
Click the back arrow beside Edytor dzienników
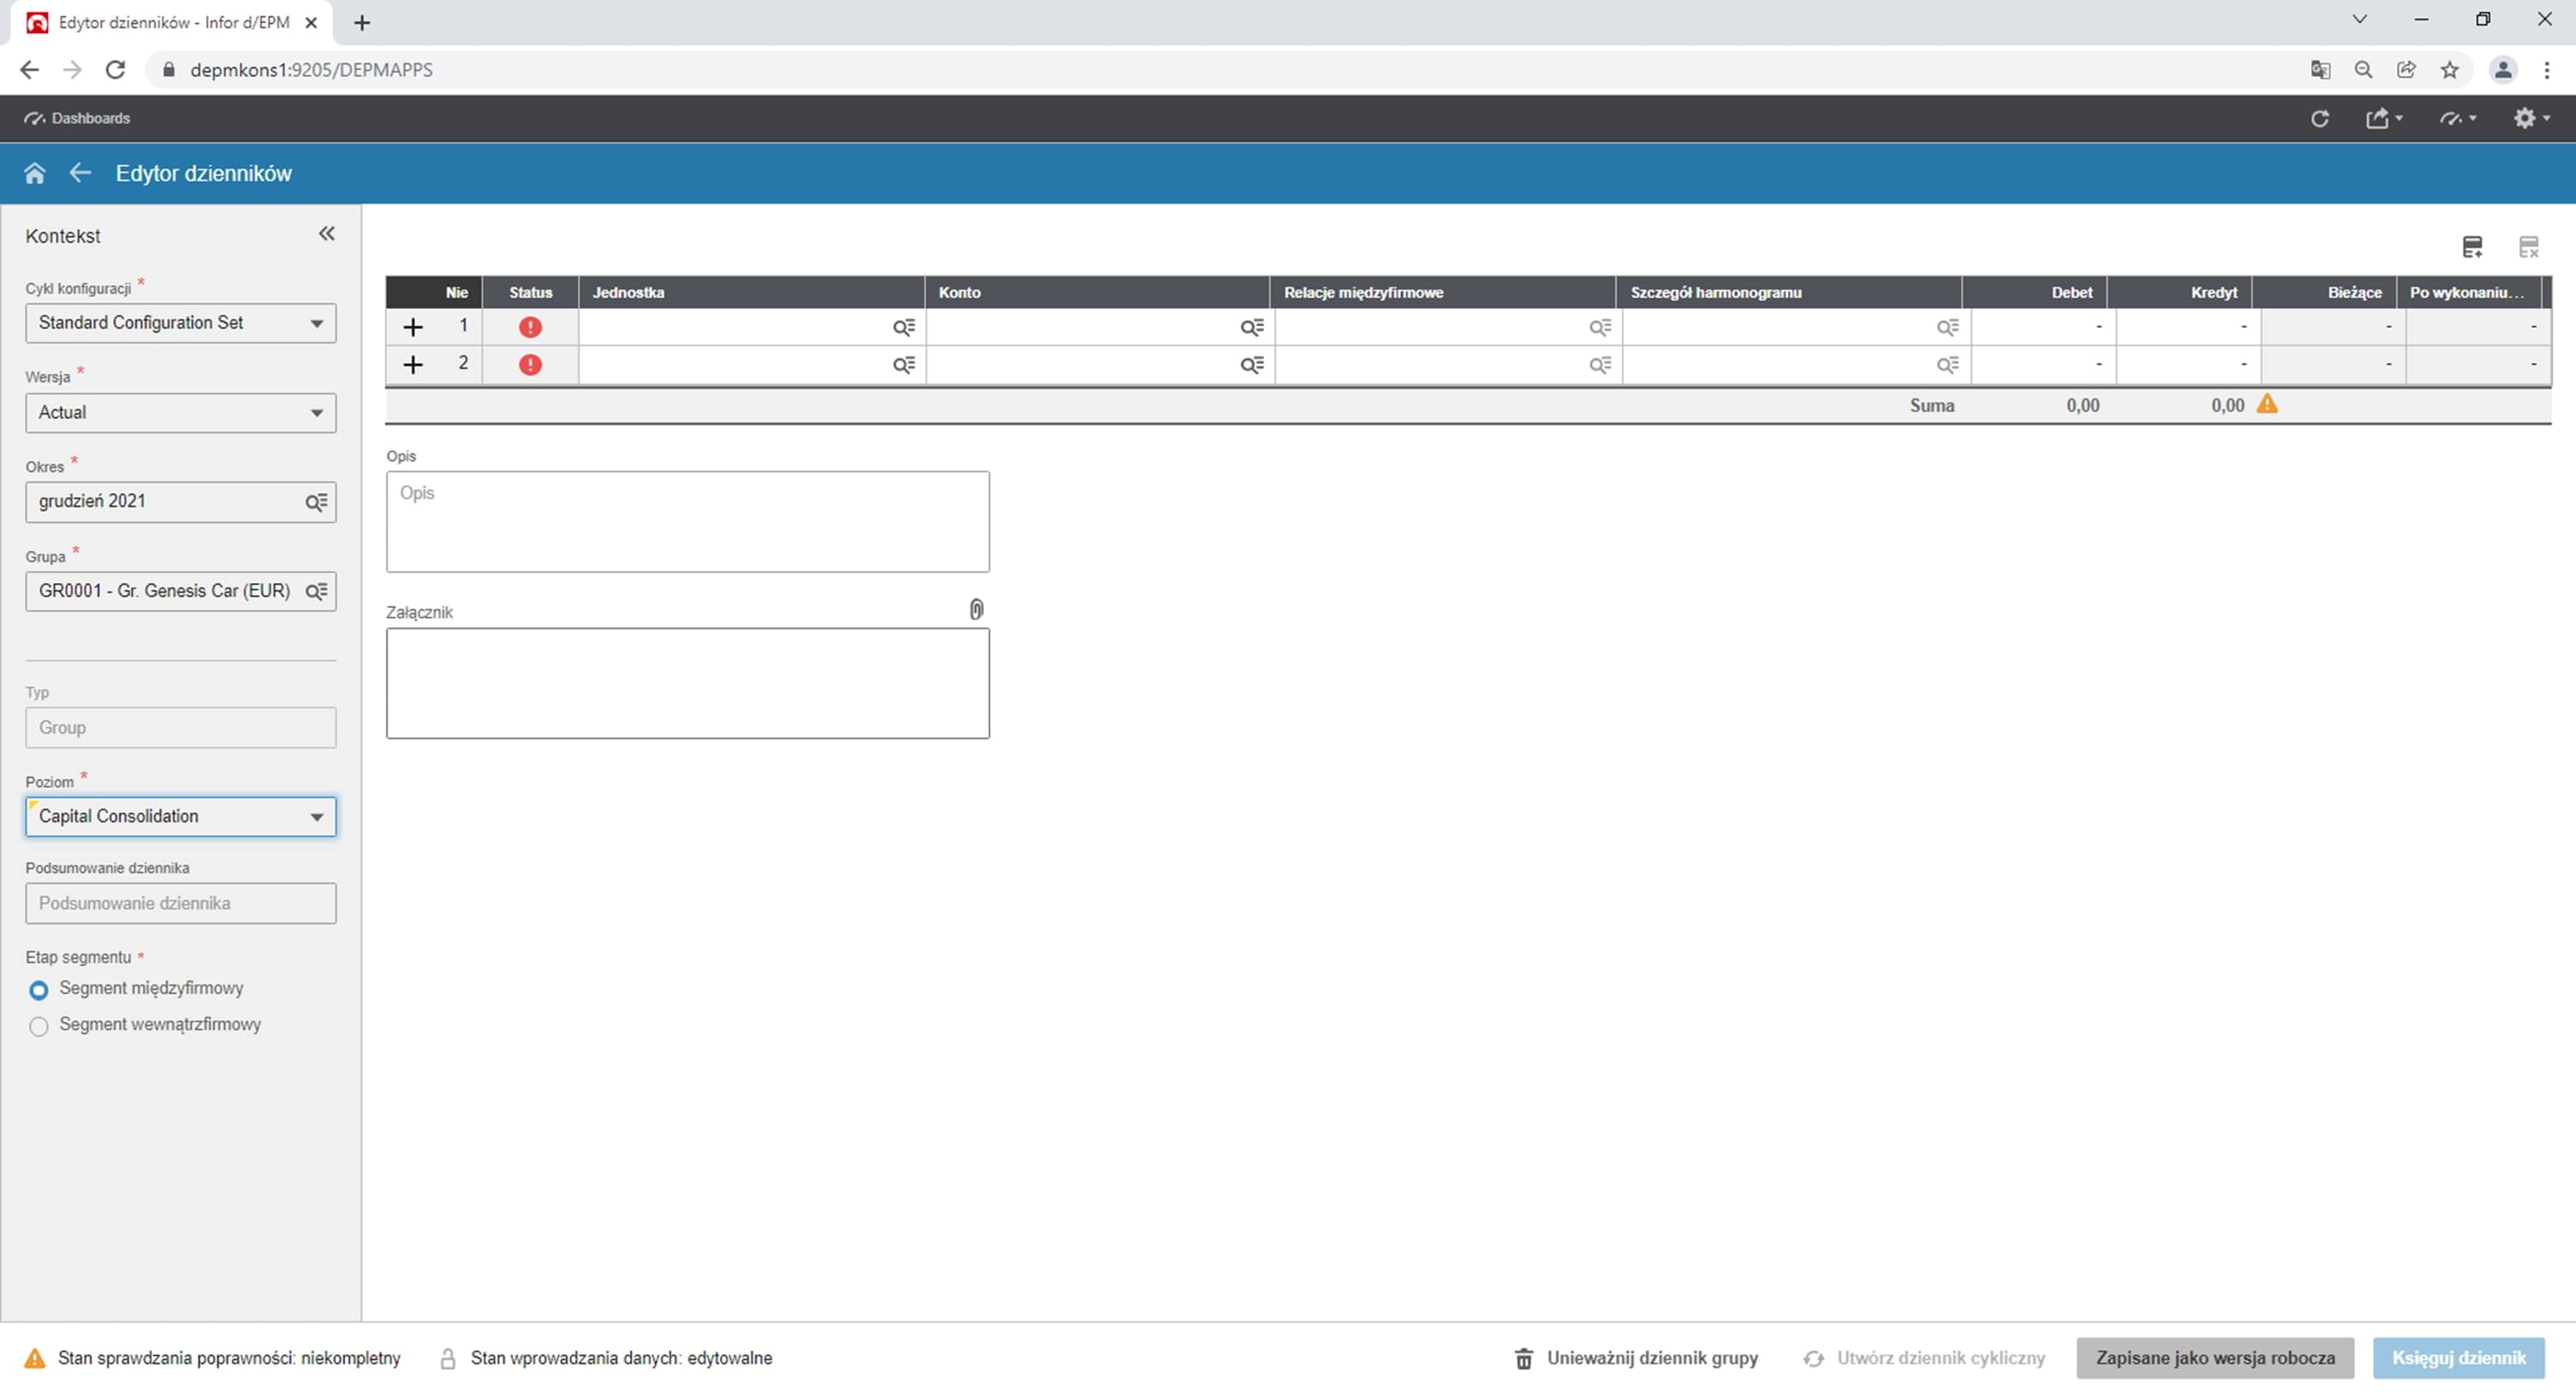80,173
